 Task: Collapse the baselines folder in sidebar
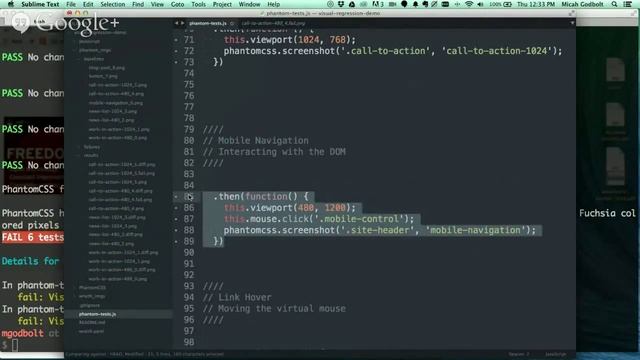(78, 59)
